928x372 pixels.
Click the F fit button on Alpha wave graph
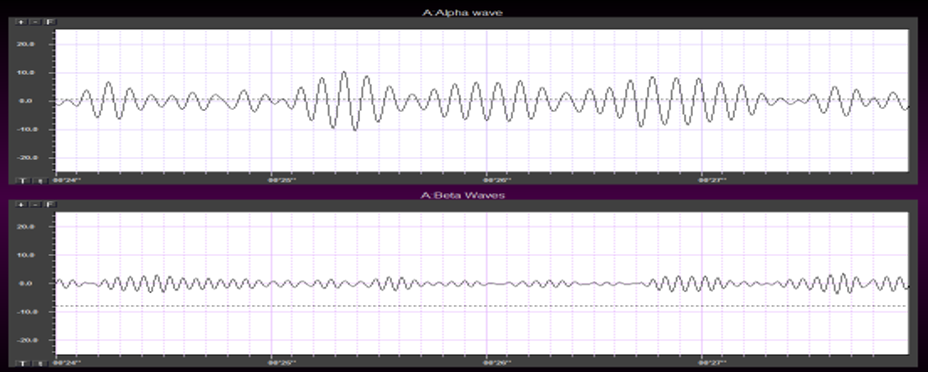click(49, 22)
